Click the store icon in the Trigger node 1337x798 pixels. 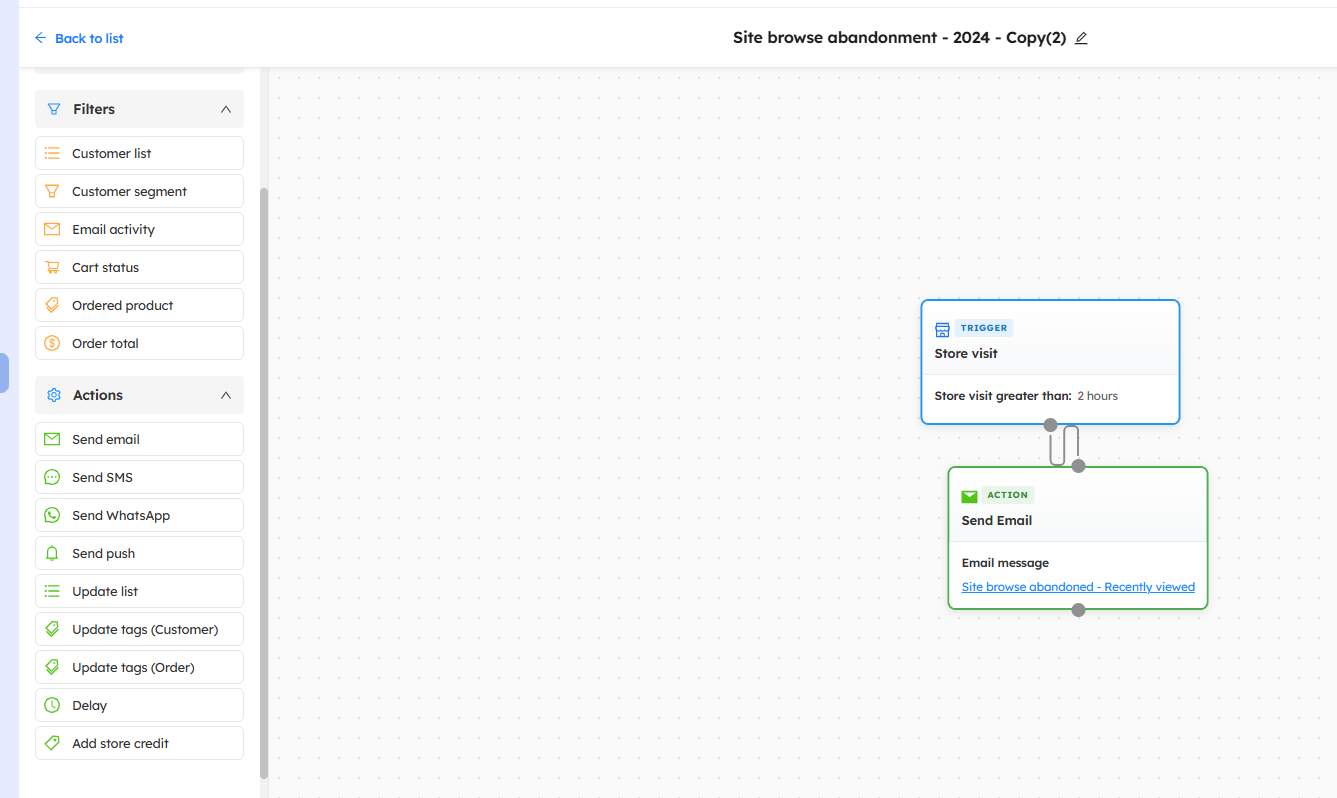pos(942,329)
